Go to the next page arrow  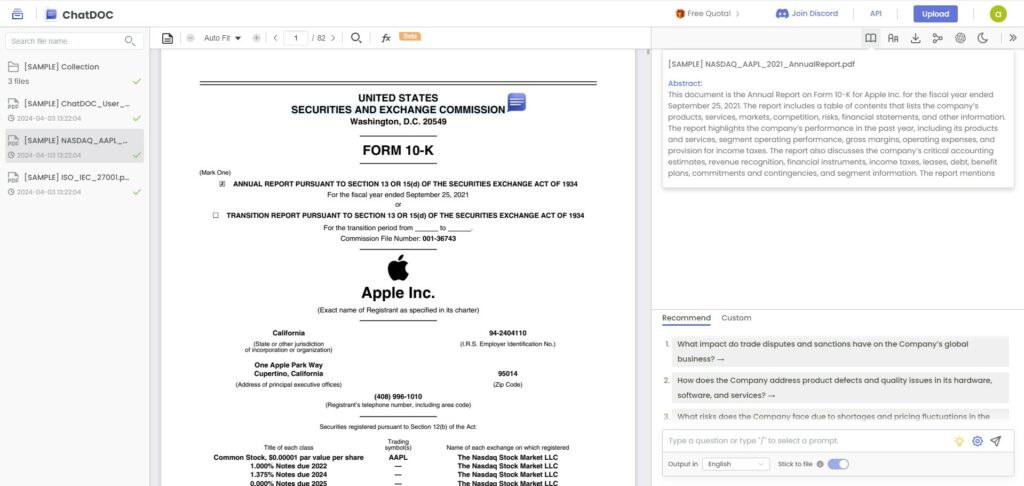click(x=333, y=38)
